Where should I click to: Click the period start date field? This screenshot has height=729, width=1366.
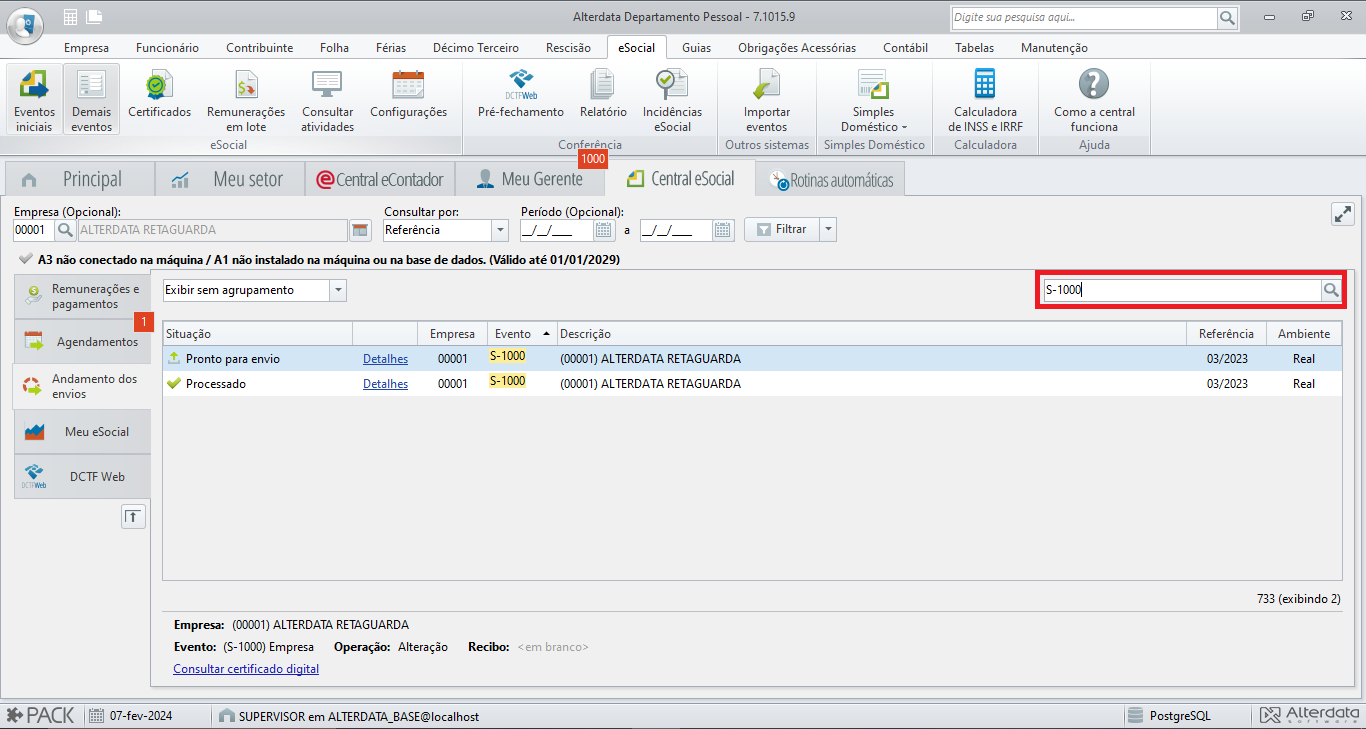point(557,230)
